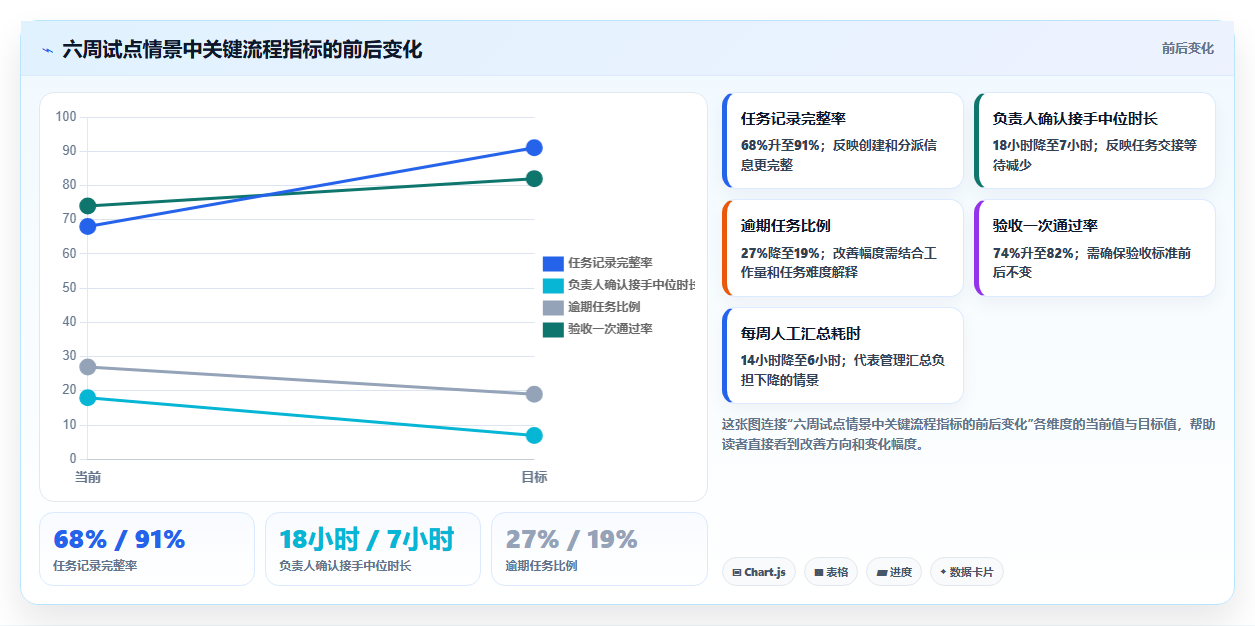
Task: Click the title 六周试点情景中关键流程指标的前后变化
Action: click(242, 50)
